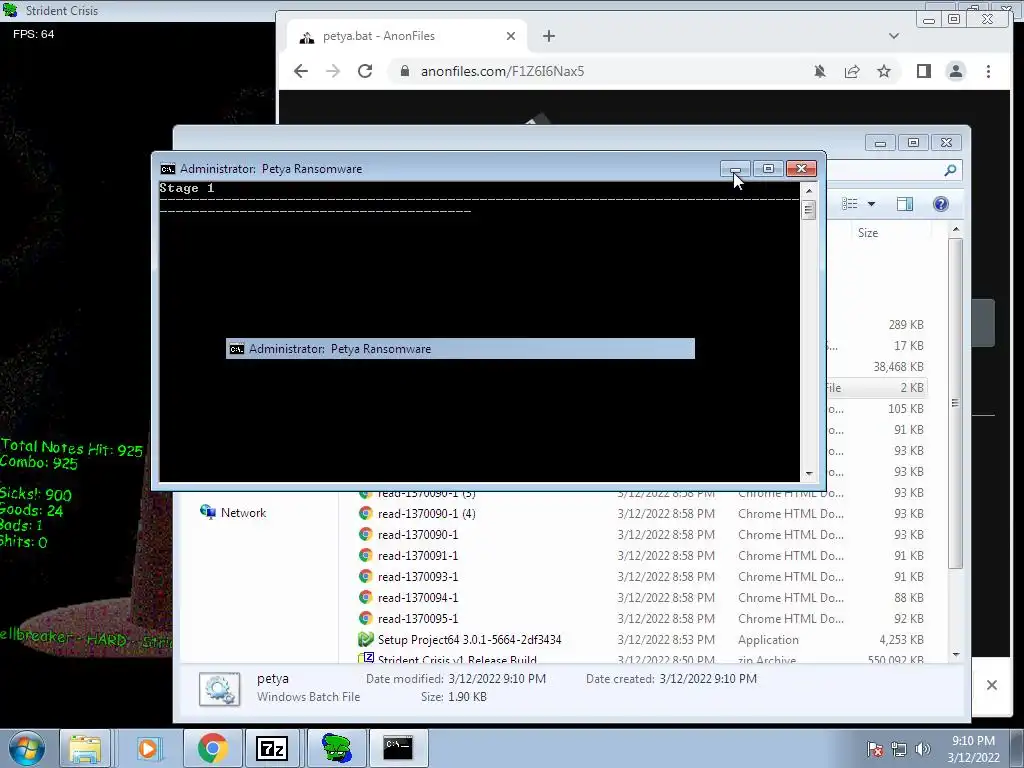Image resolution: width=1024 pixels, height=768 pixels.
Task: Click command prompt scroll down arrow
Action: 808,473
